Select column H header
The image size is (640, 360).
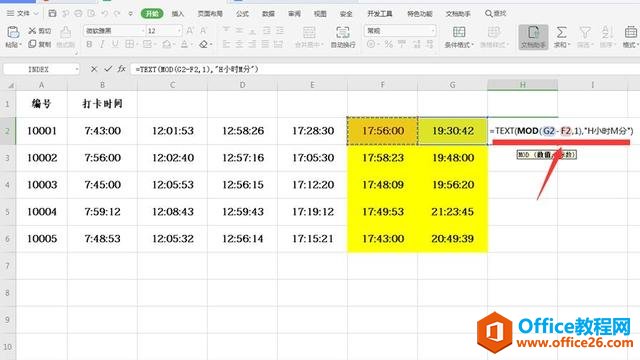522,85
